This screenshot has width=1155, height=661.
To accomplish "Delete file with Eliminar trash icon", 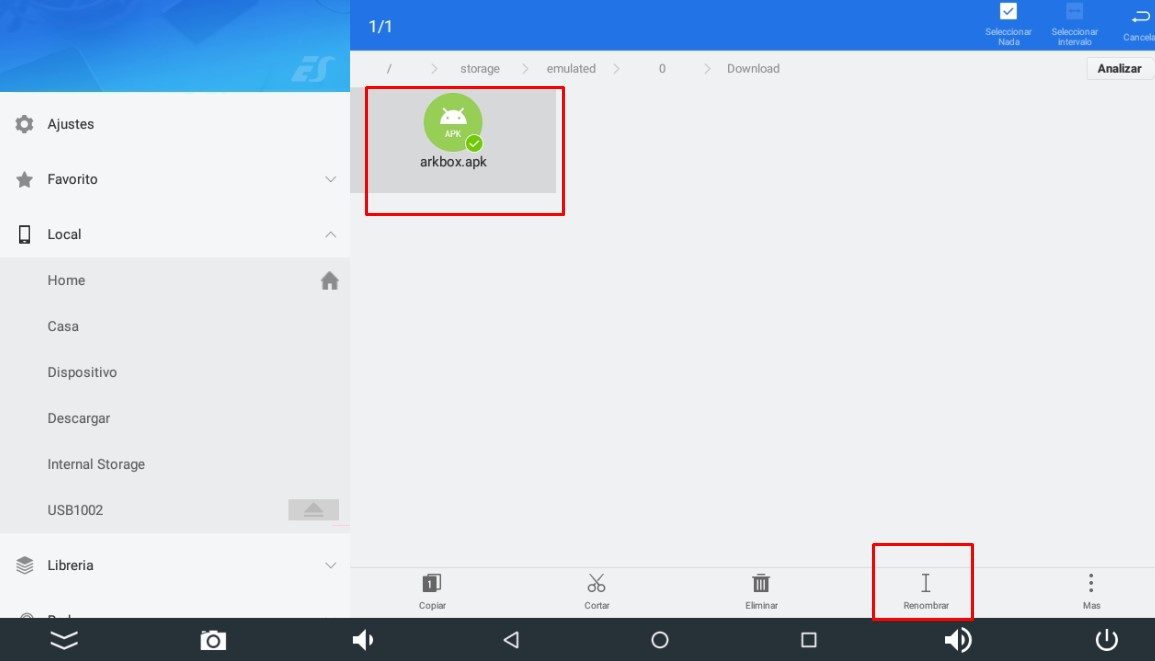I will [761, 584].
